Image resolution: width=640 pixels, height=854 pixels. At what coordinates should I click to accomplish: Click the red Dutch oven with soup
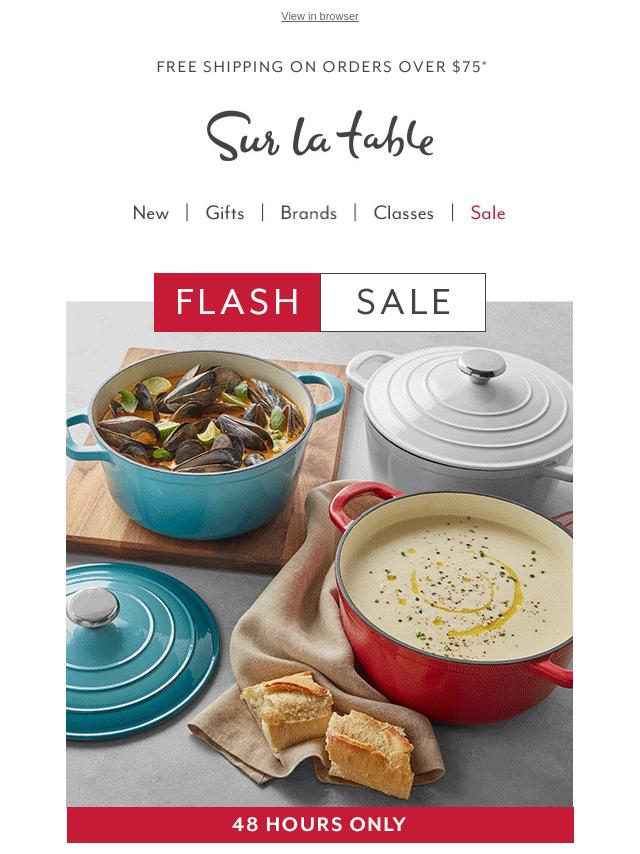tap(452, 605)
